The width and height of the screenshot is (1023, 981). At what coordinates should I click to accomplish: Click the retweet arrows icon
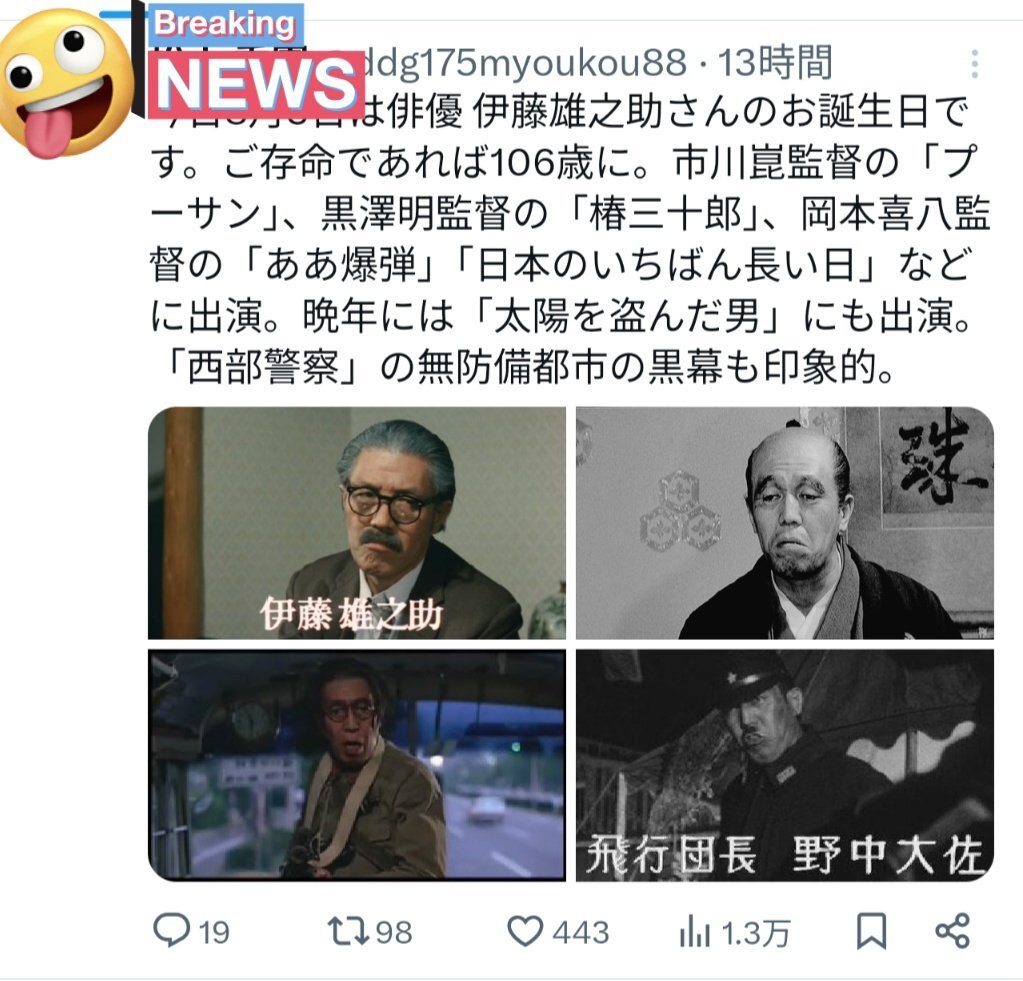pyautogui.click(x=348, y=931)
